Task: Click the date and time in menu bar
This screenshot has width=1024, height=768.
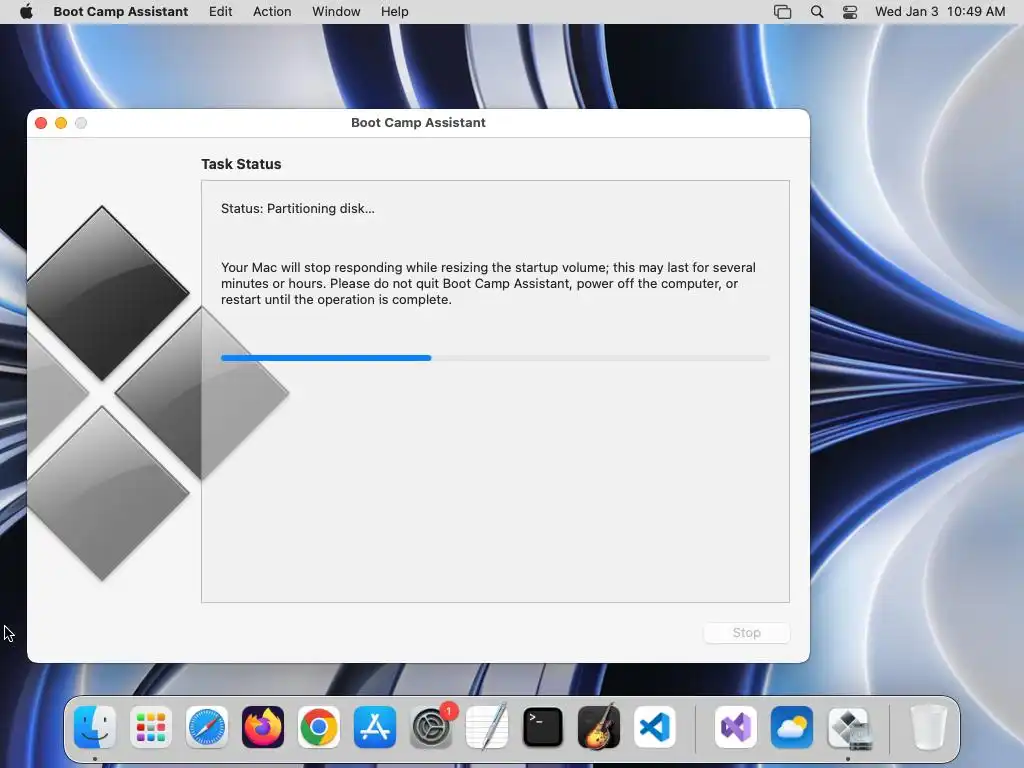Action: click(940, 12)
